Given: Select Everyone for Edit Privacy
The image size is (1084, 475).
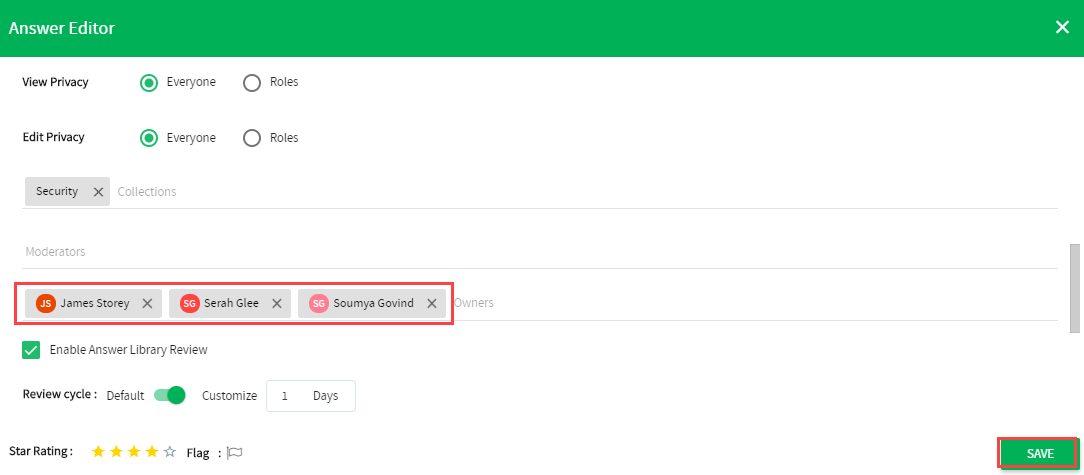Looking at the screenshot, I should (149, 138).
